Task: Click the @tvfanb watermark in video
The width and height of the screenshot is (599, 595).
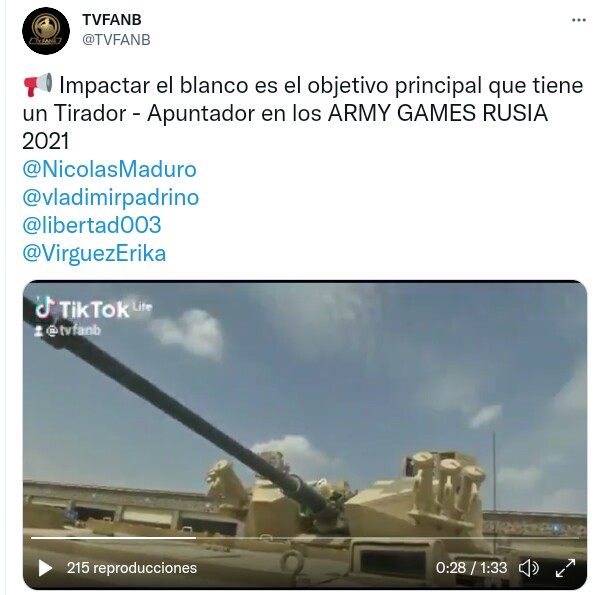Action: tap(68, 331)
